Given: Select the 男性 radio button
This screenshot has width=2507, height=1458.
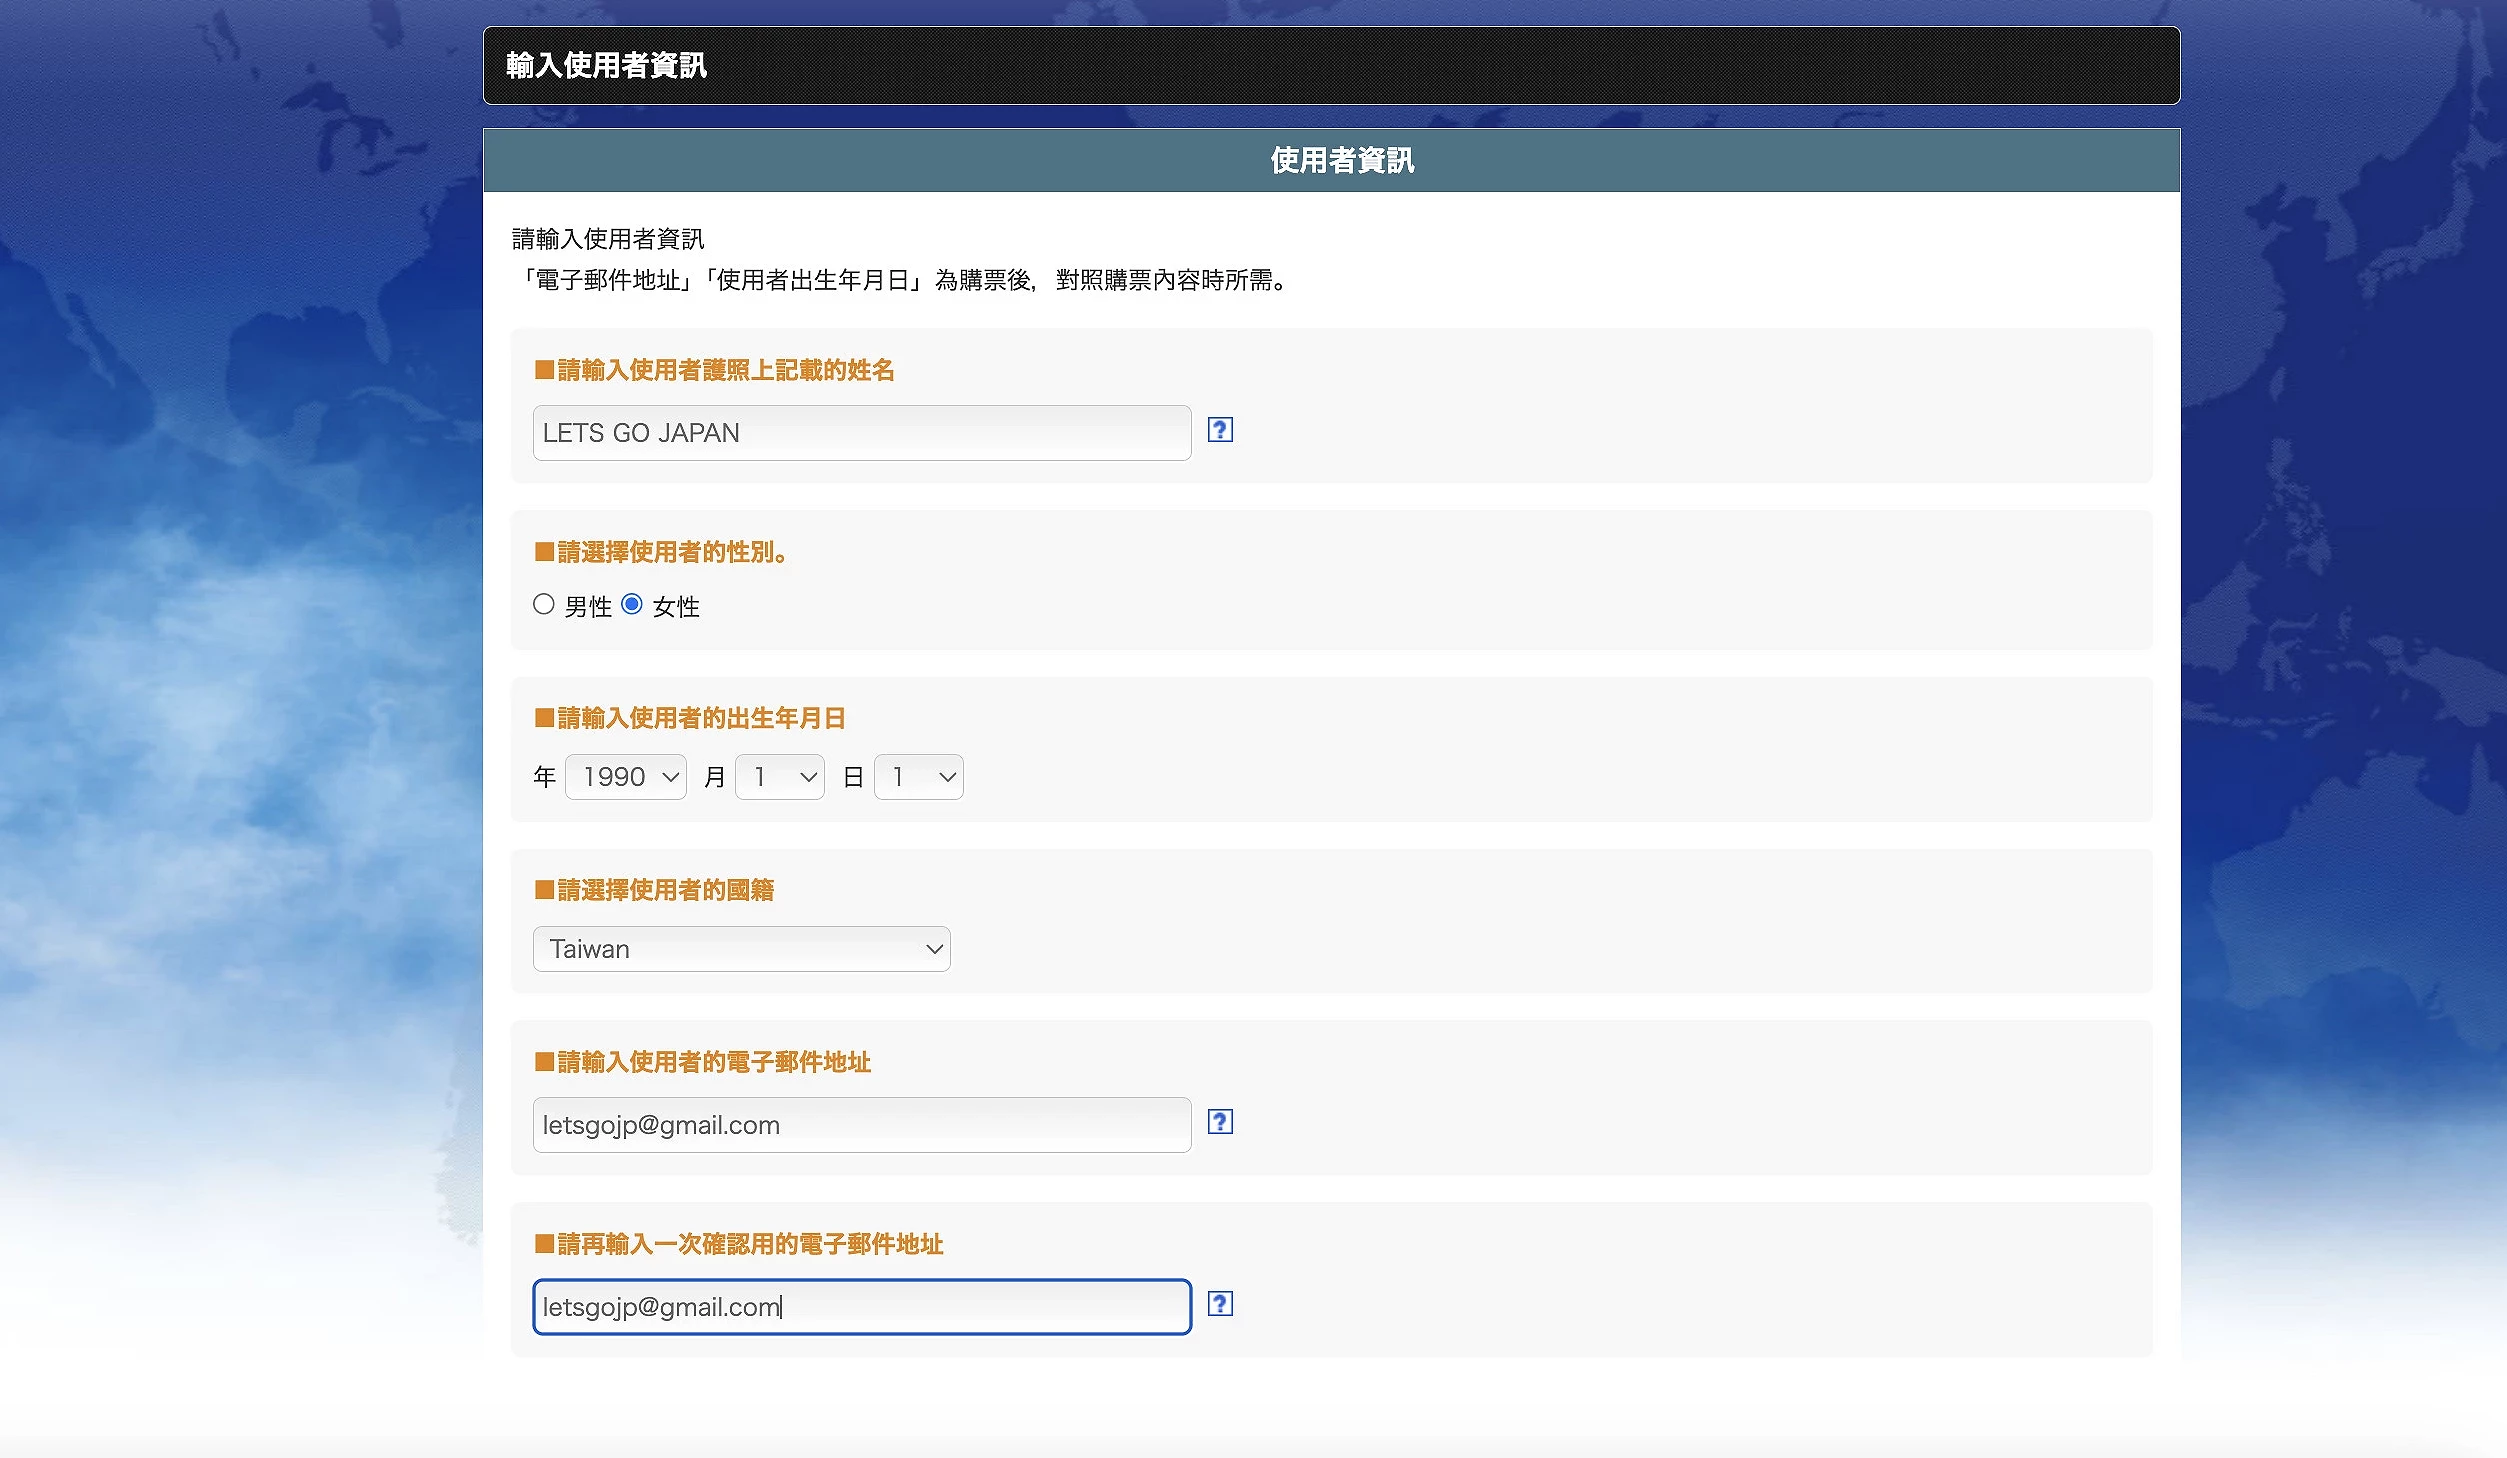Looking at the screenshot, I should [543, 604].
